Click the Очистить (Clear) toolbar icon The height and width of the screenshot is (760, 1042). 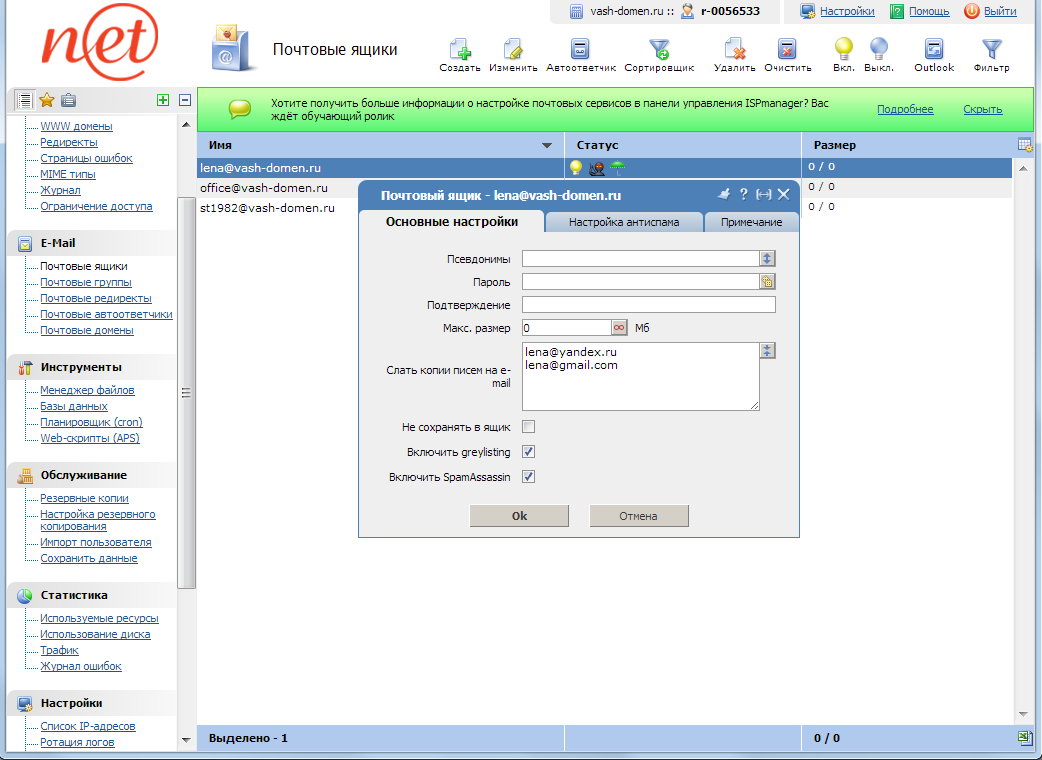pos(787,50)
